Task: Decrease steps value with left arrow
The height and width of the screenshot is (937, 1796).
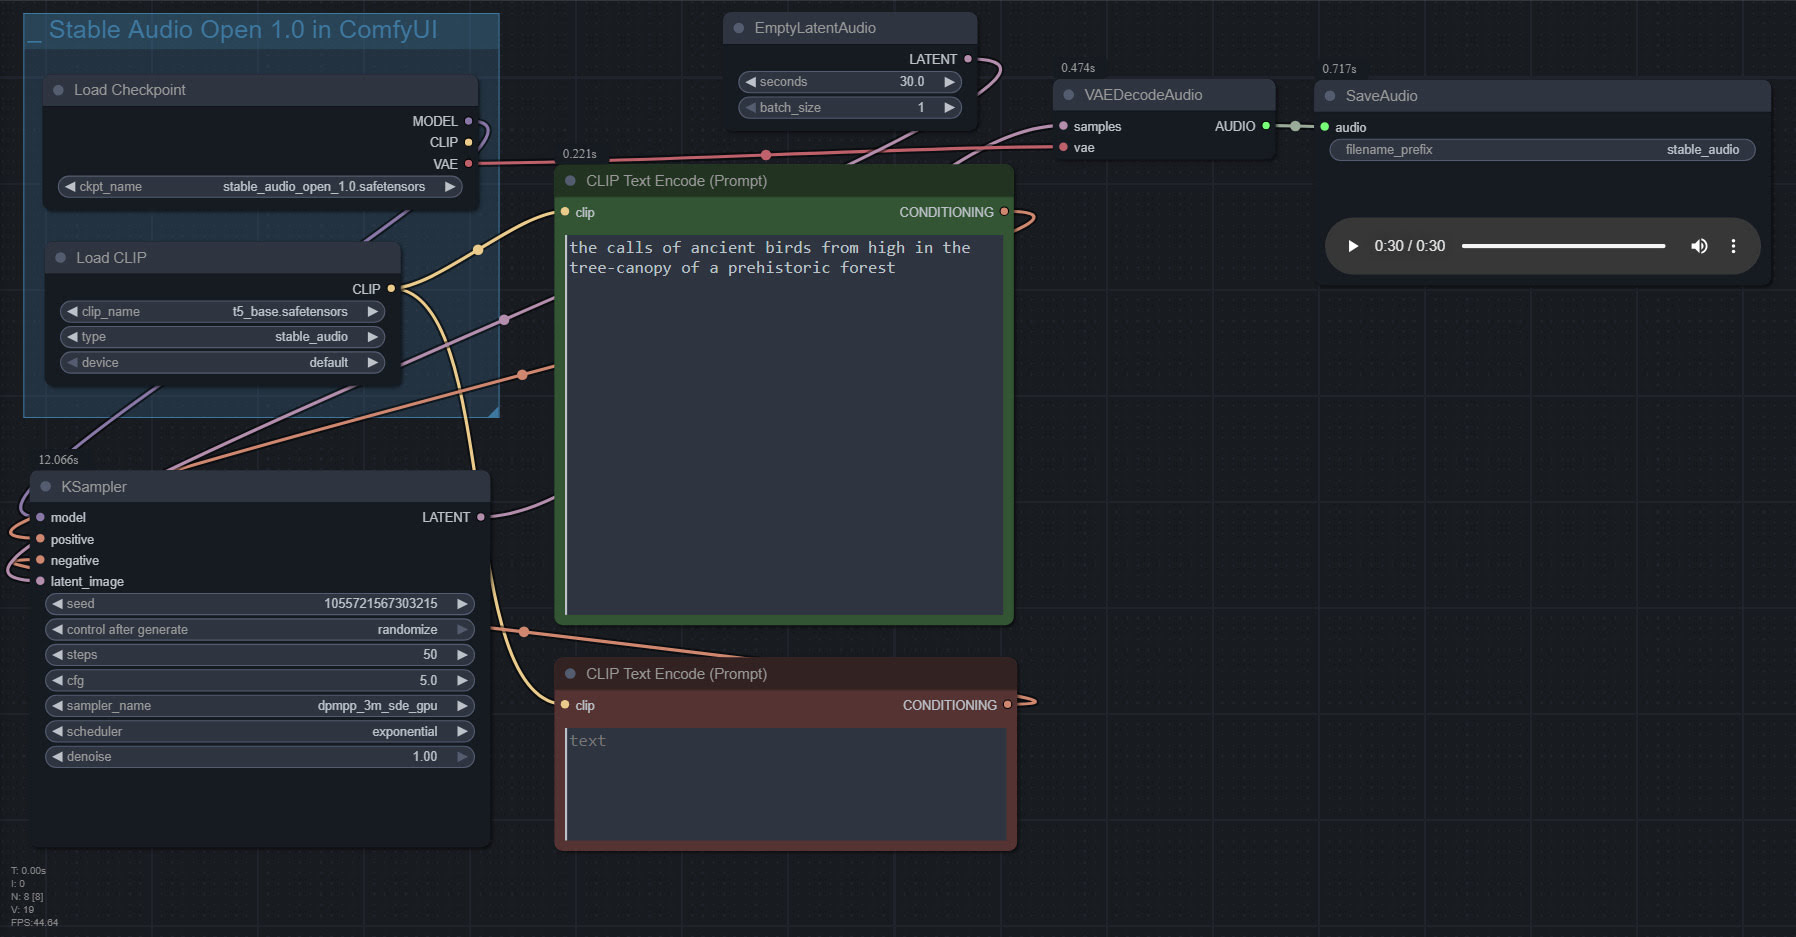Action: pos(58,655)
